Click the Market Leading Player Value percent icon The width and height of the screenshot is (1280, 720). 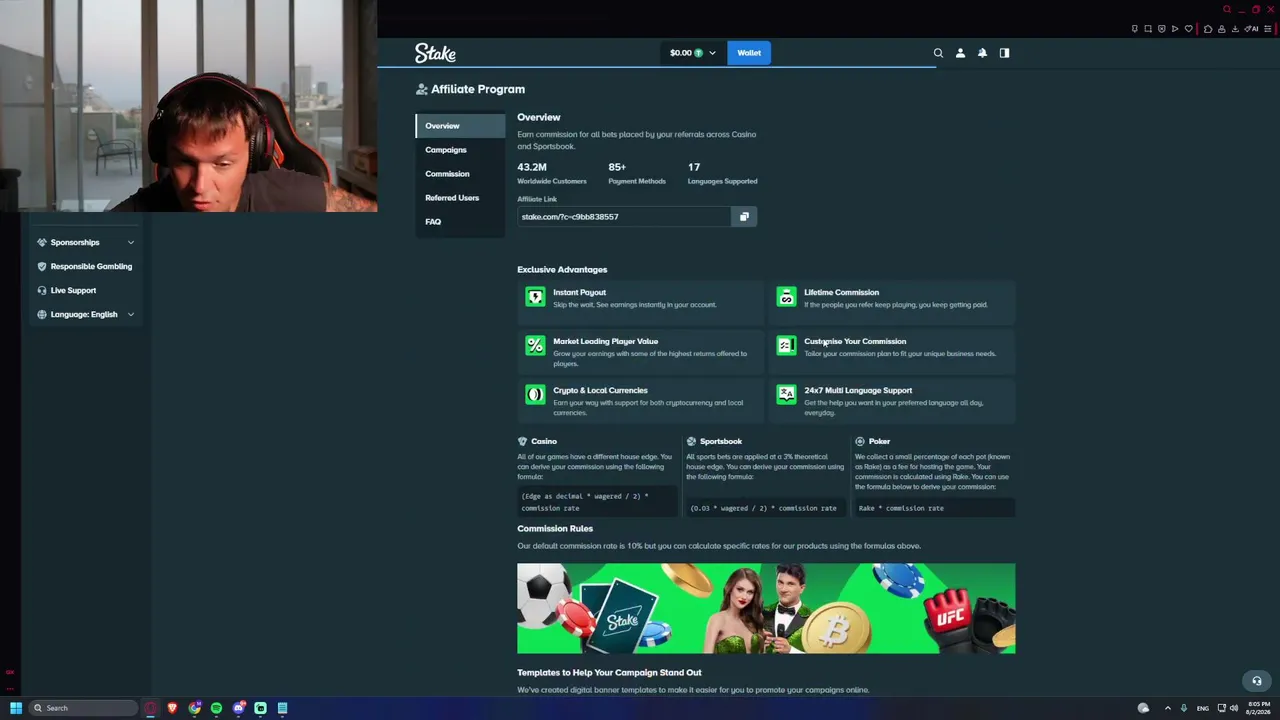pyautogui.click(x=535, y=346)
